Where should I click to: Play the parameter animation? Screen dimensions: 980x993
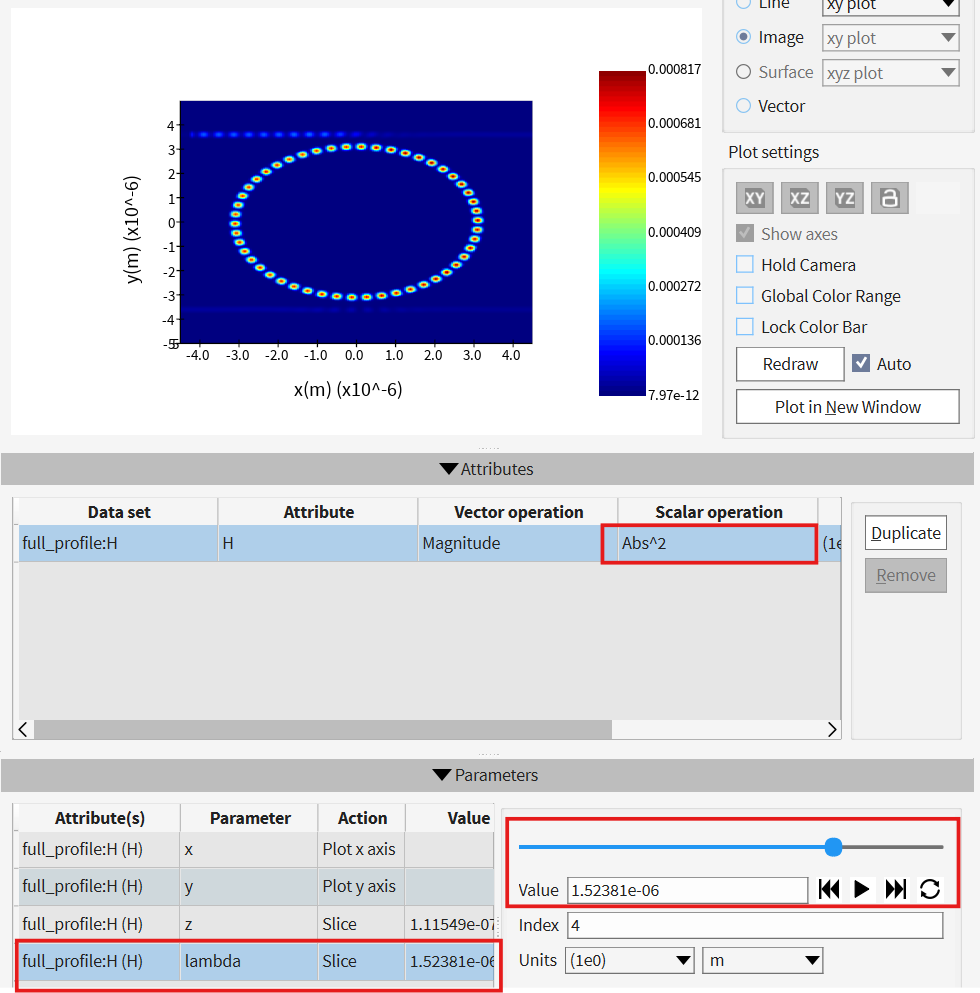(x=862, y=889)
